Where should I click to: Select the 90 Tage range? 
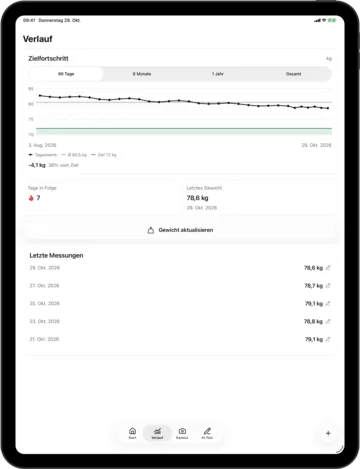66,74
